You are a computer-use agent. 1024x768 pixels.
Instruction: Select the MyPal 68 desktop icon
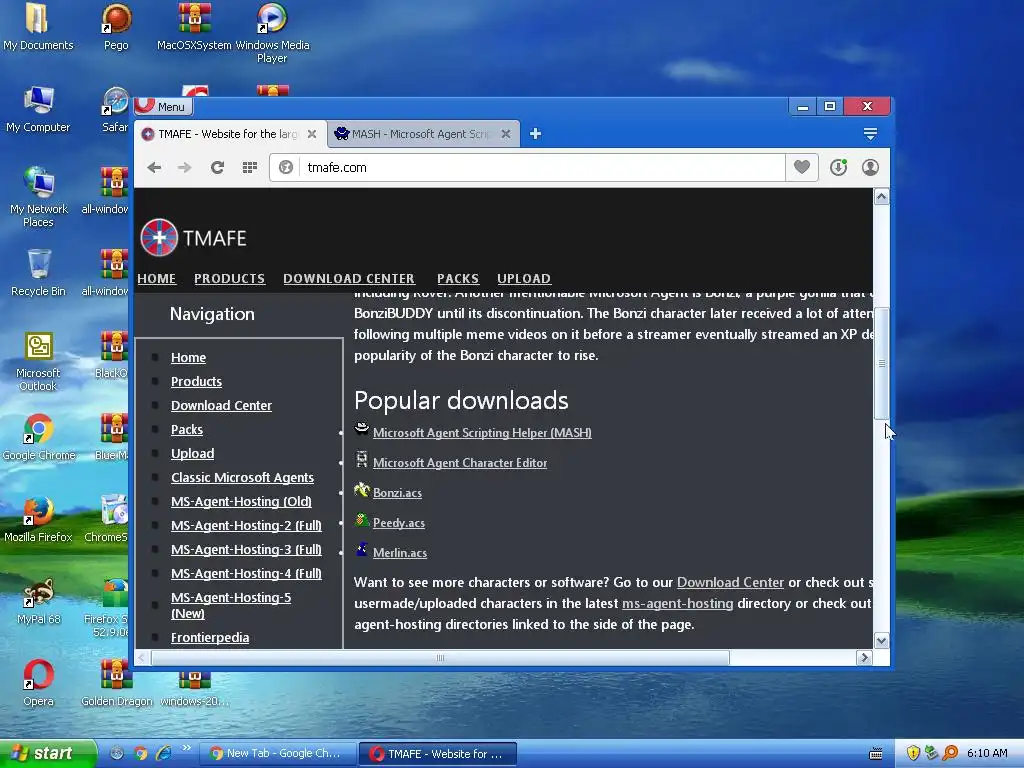(39, 601)
